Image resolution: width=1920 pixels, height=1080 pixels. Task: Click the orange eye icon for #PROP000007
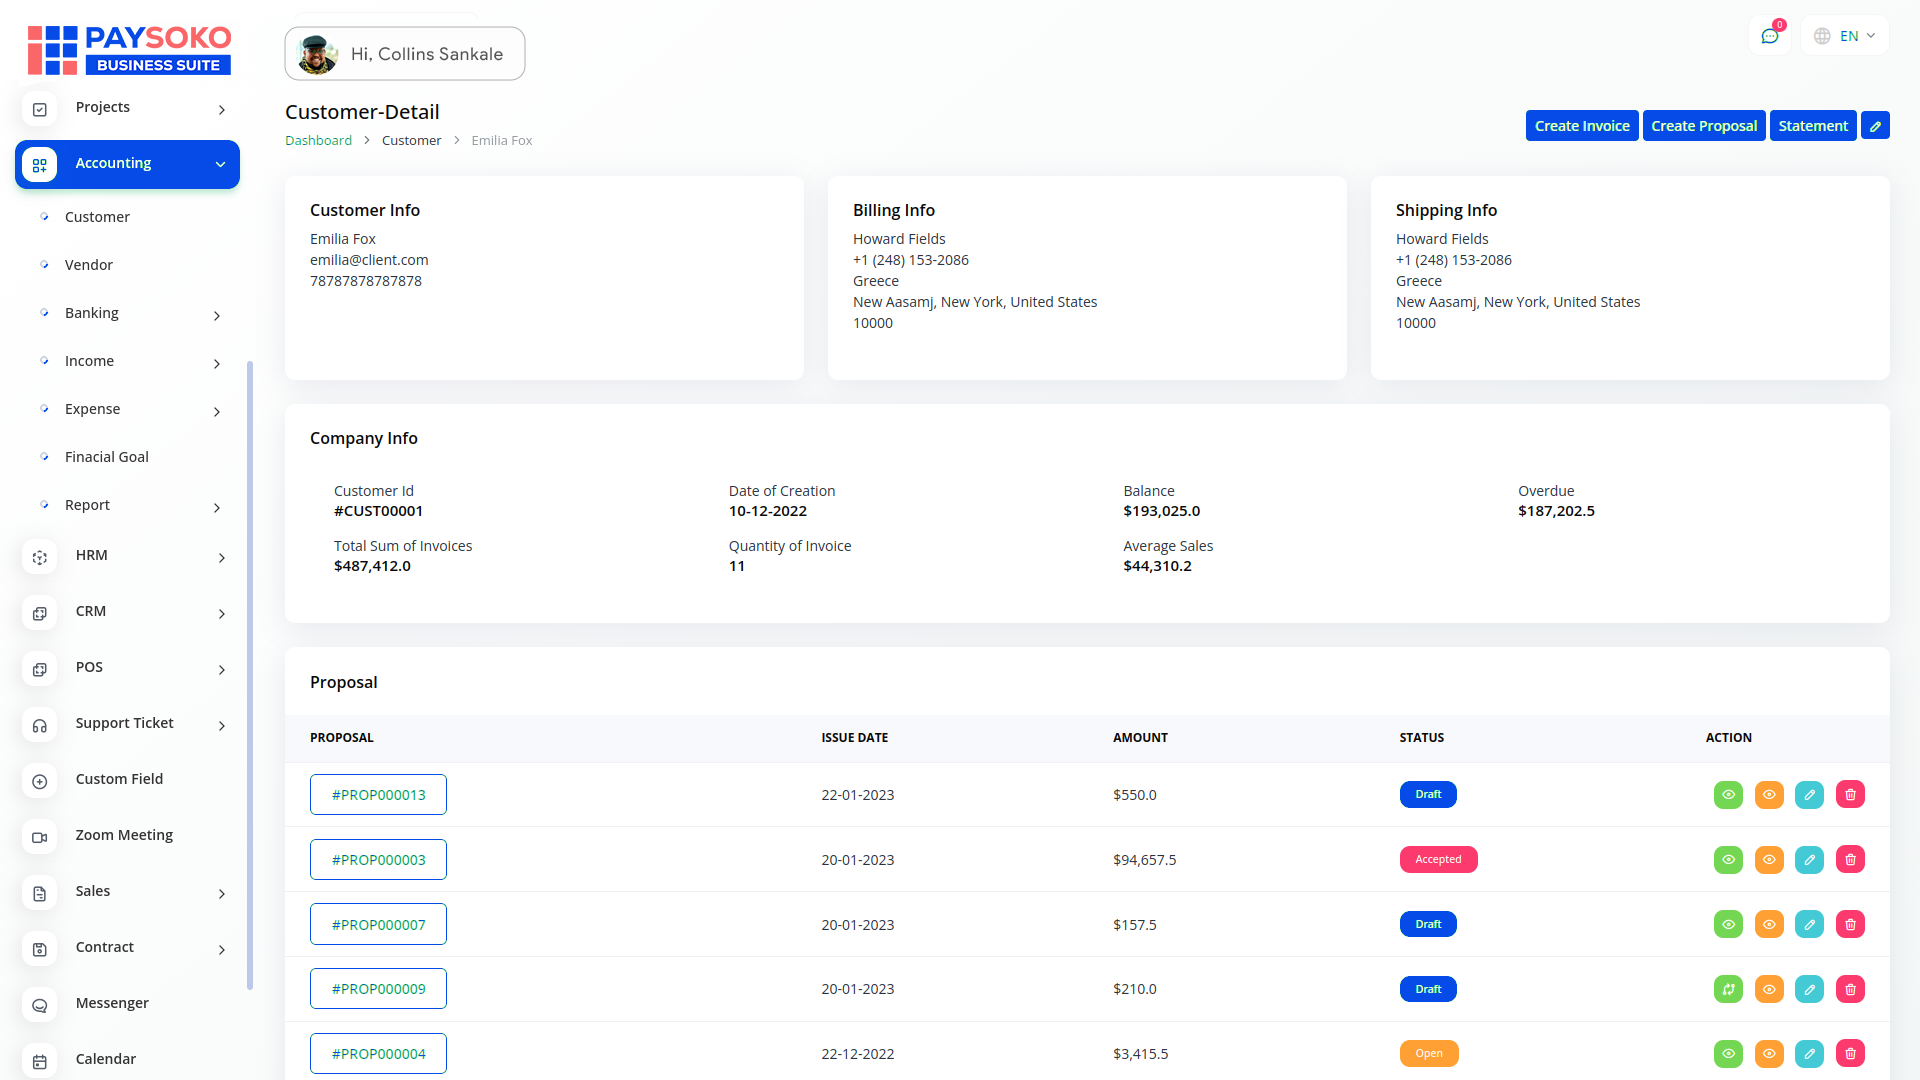point(1769,925)
